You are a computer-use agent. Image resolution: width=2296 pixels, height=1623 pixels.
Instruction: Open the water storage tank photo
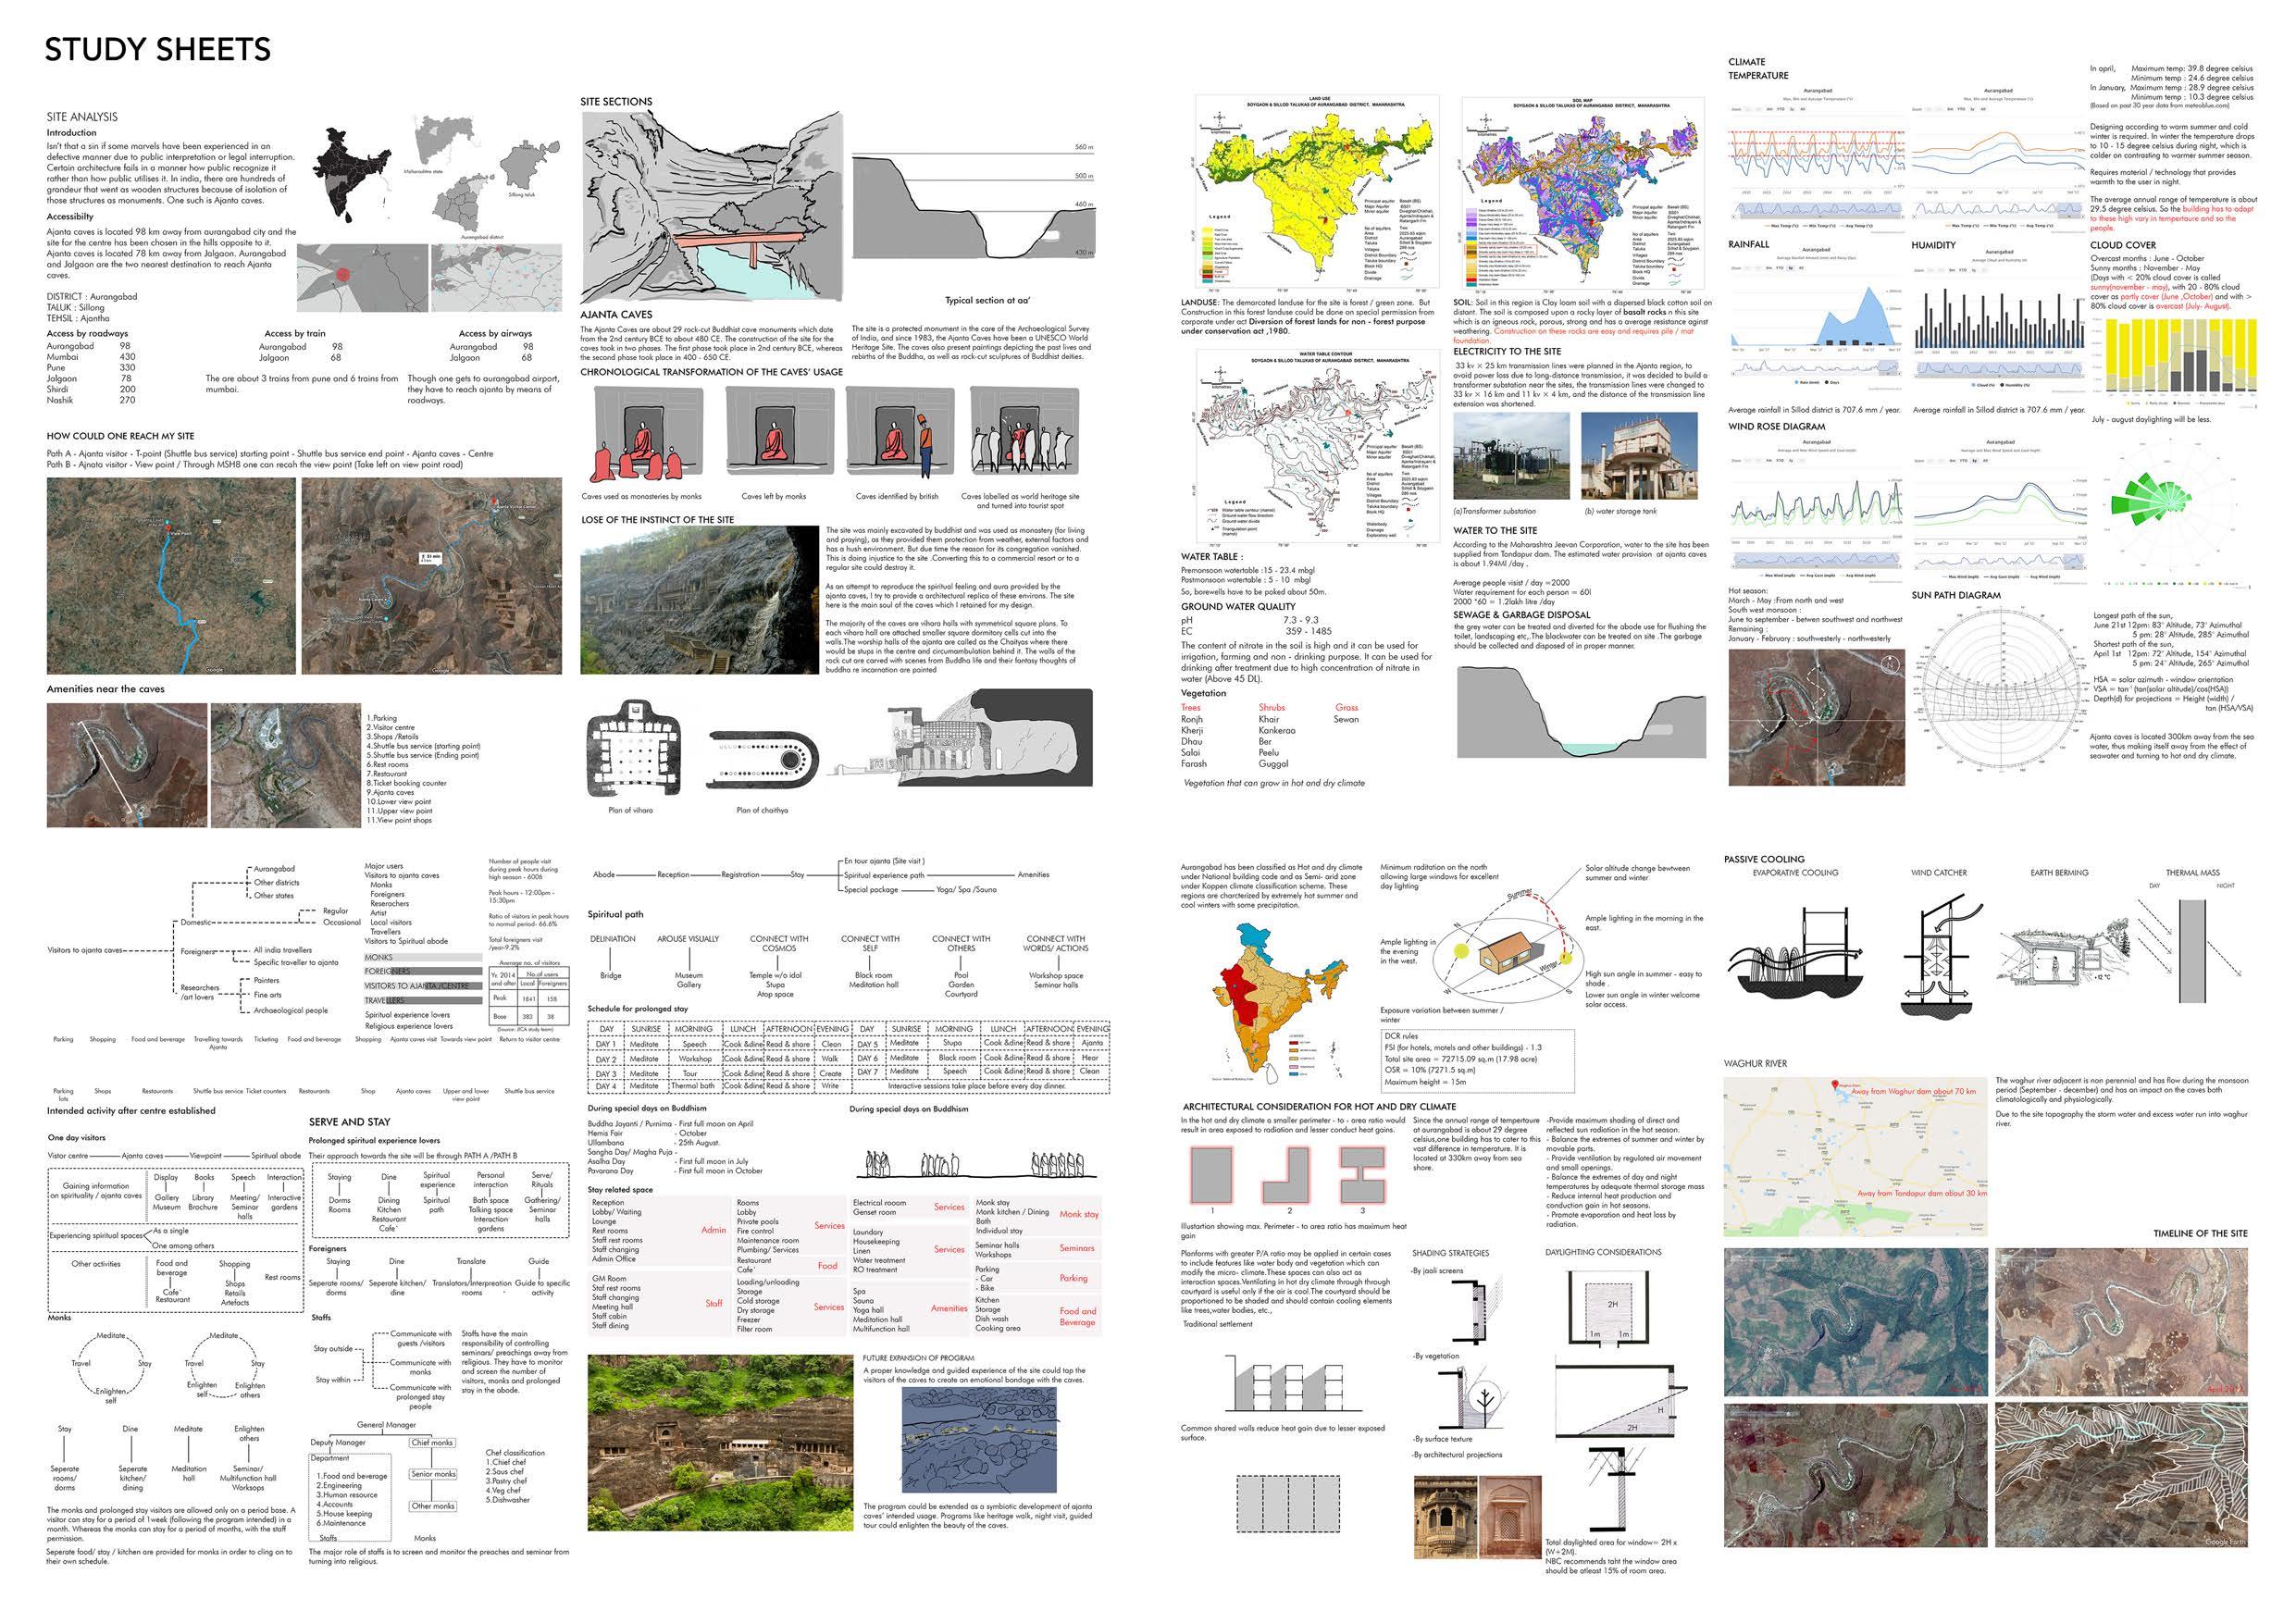pos(1641,456)
